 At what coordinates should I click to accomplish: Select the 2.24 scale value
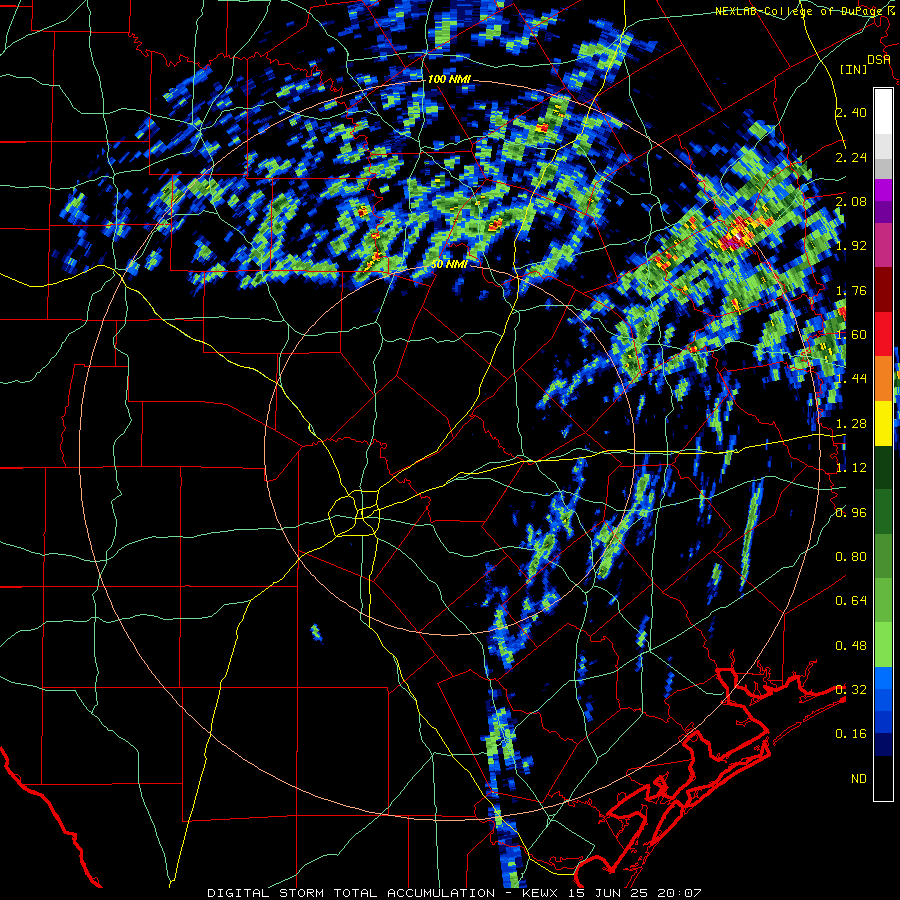851,157
